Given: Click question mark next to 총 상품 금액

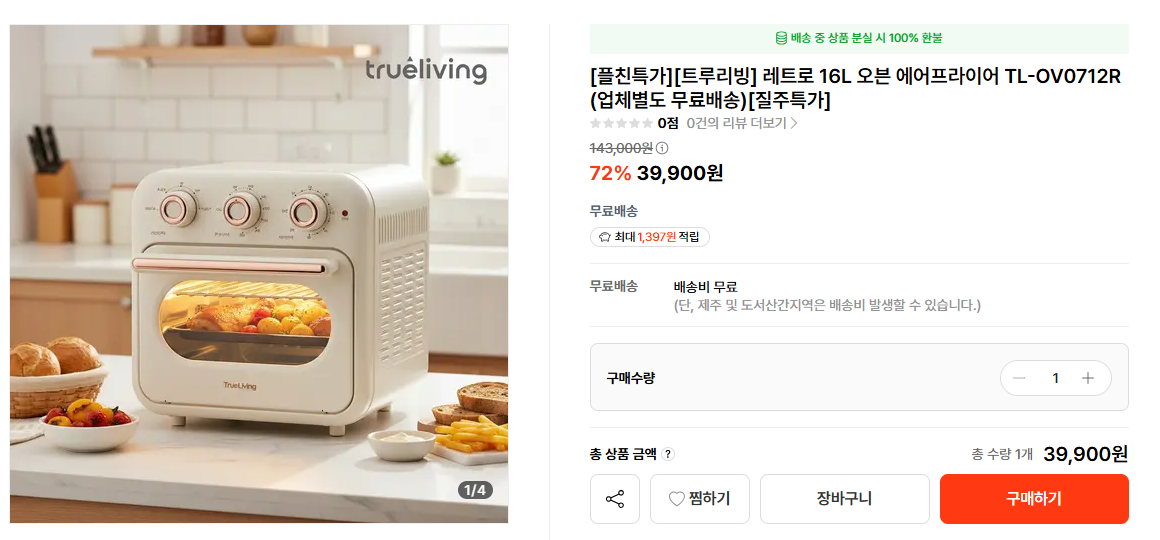Looking at the screenshot, I should pyautogui.click(x=668, y=454).
